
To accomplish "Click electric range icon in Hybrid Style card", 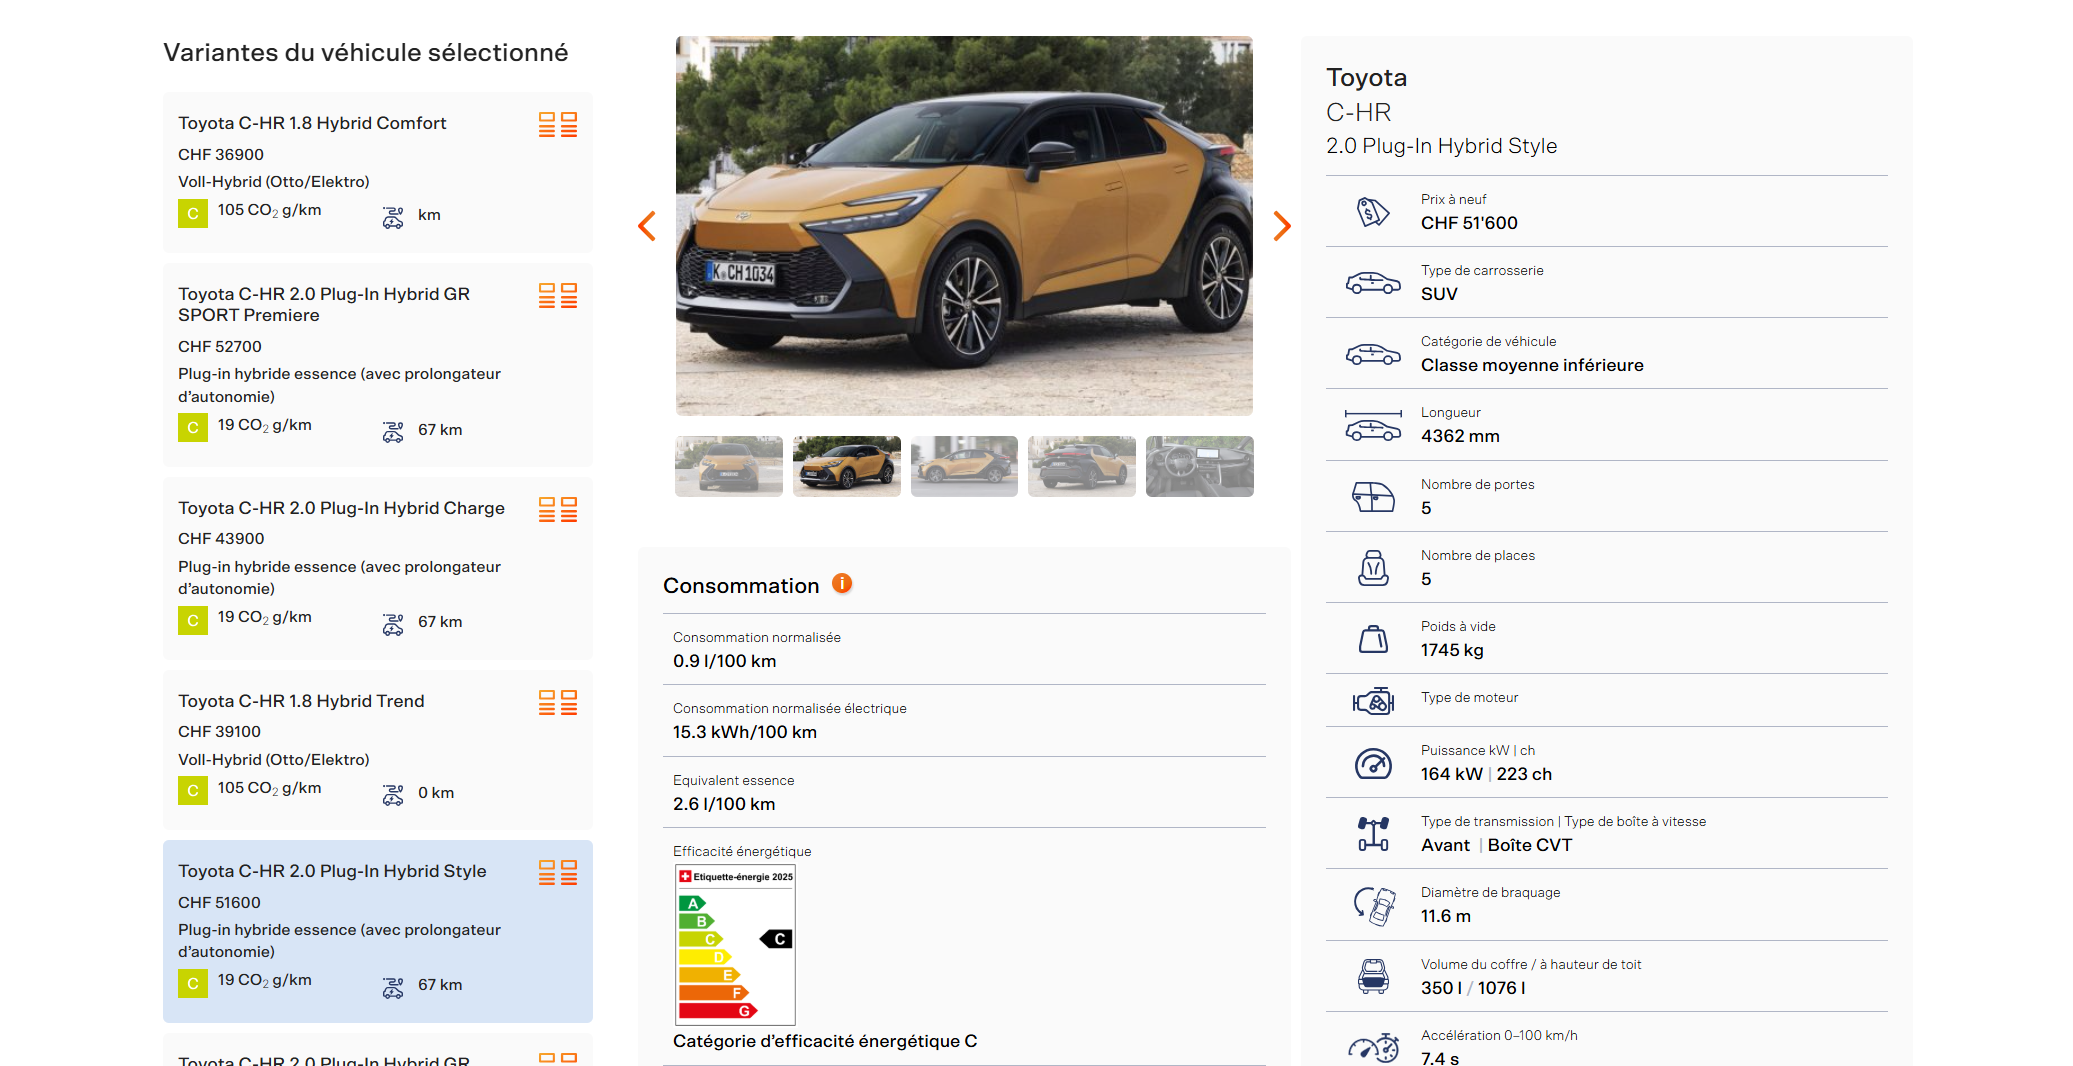I will point(393,987).
